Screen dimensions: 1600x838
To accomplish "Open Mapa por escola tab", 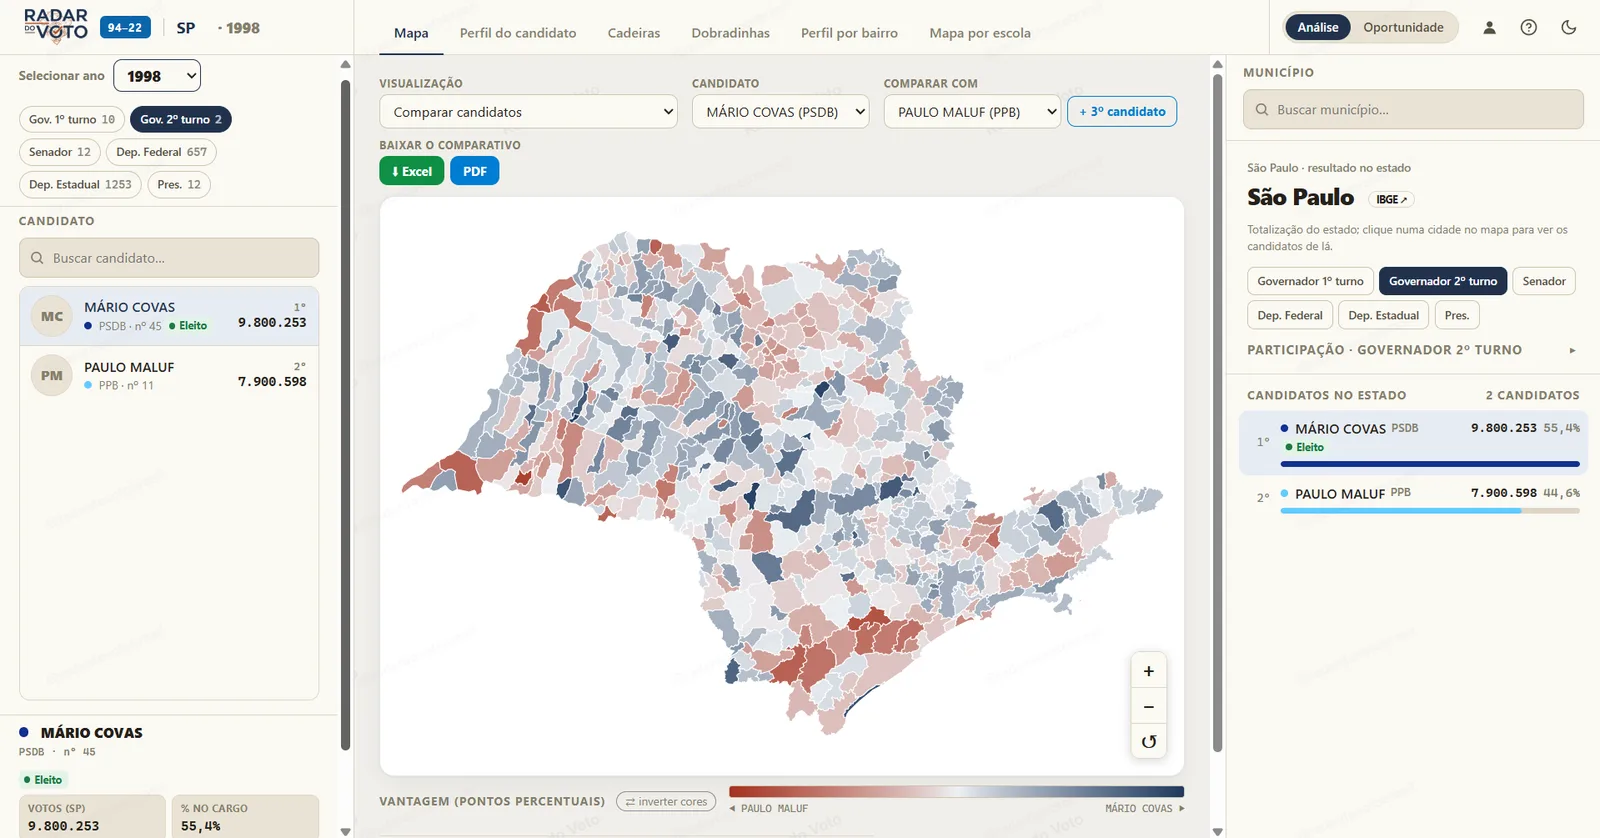I will (x=980, y=33).
